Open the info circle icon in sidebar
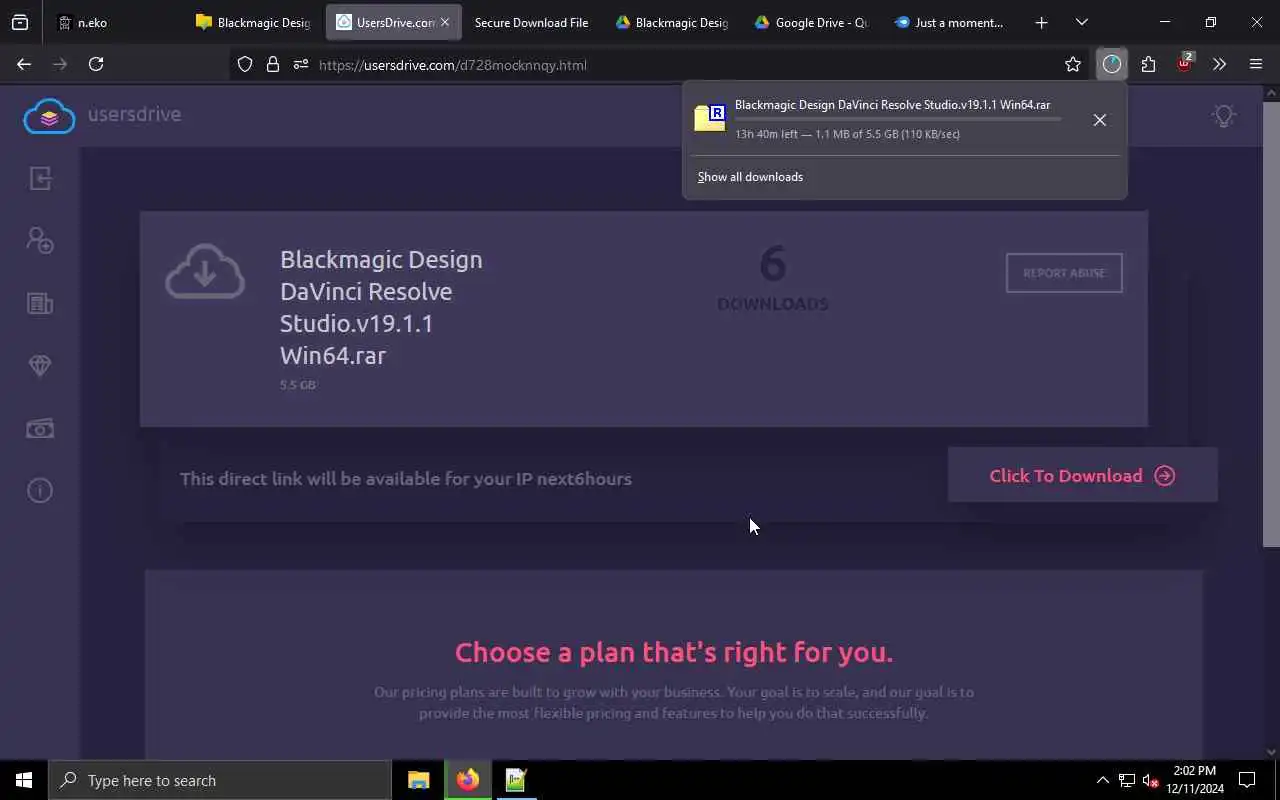This screenshot has height=800, width=1280. [x=40, y=491]
